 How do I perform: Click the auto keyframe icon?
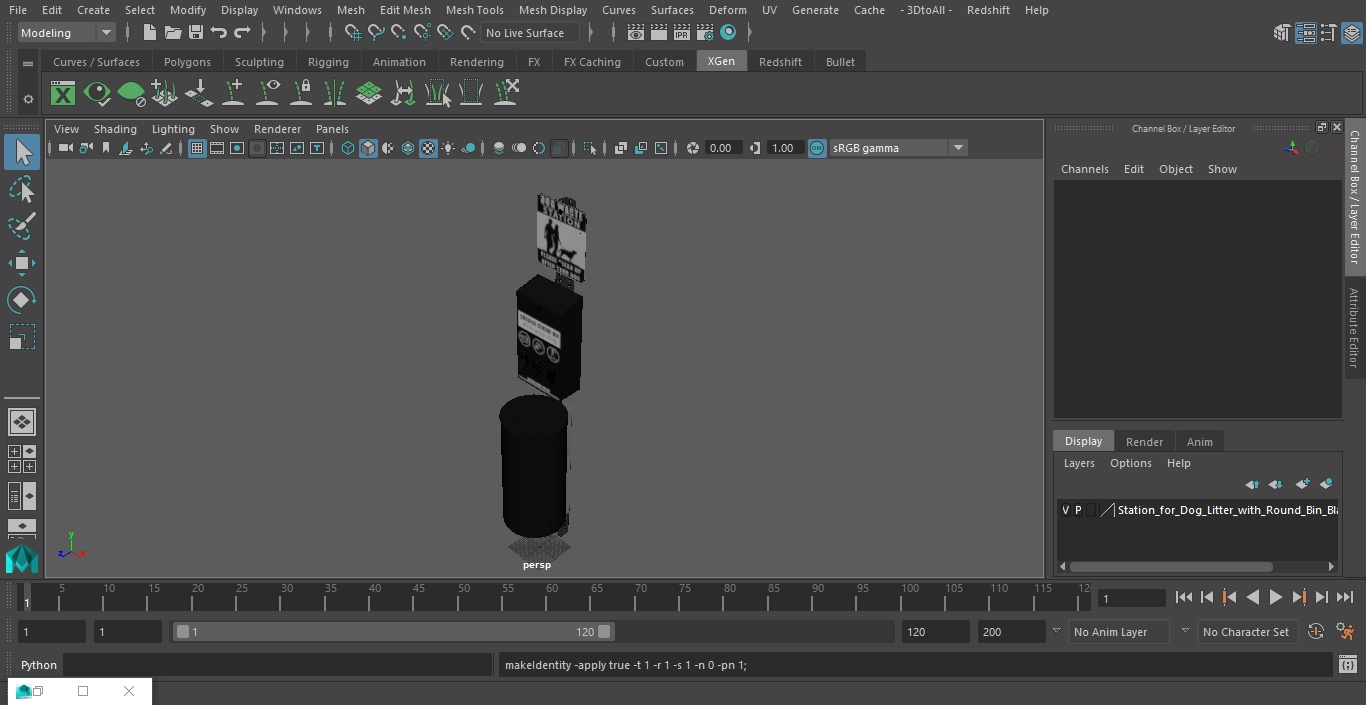1316,632
